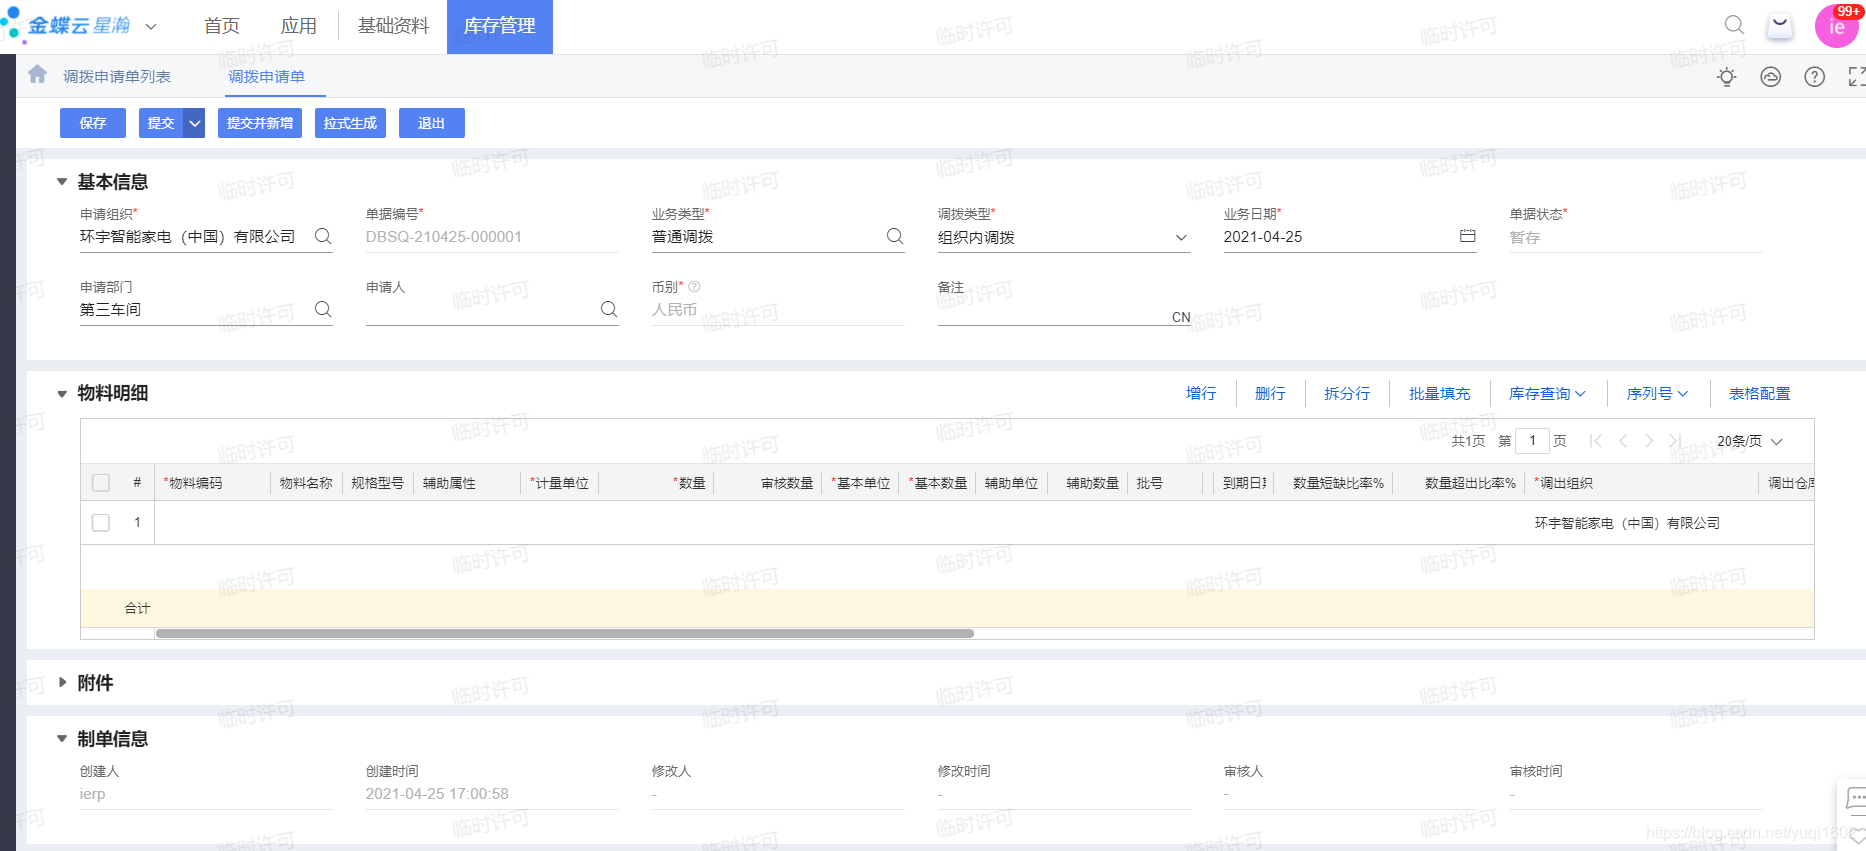Open the dropdown beside 金蝶云星瀚 logo
Viewport: 1866px width, 851px height.
pyautogui.click(x=151, y=26)
